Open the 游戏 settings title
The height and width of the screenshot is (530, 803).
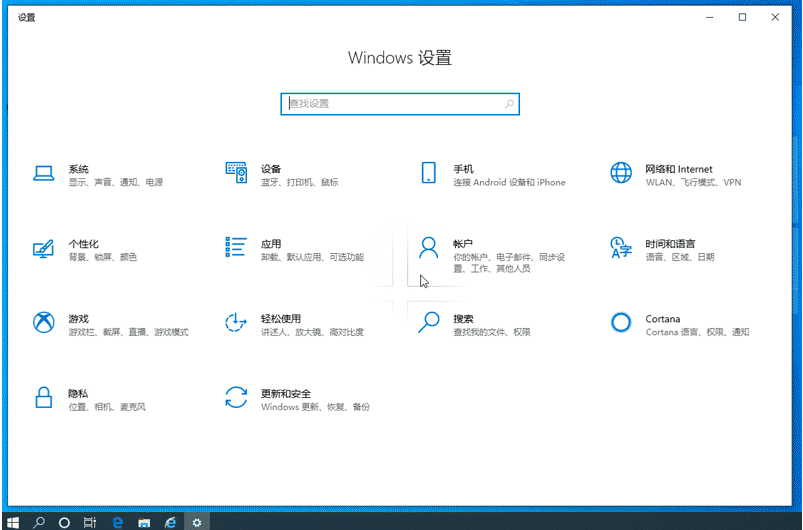[78, 319]
